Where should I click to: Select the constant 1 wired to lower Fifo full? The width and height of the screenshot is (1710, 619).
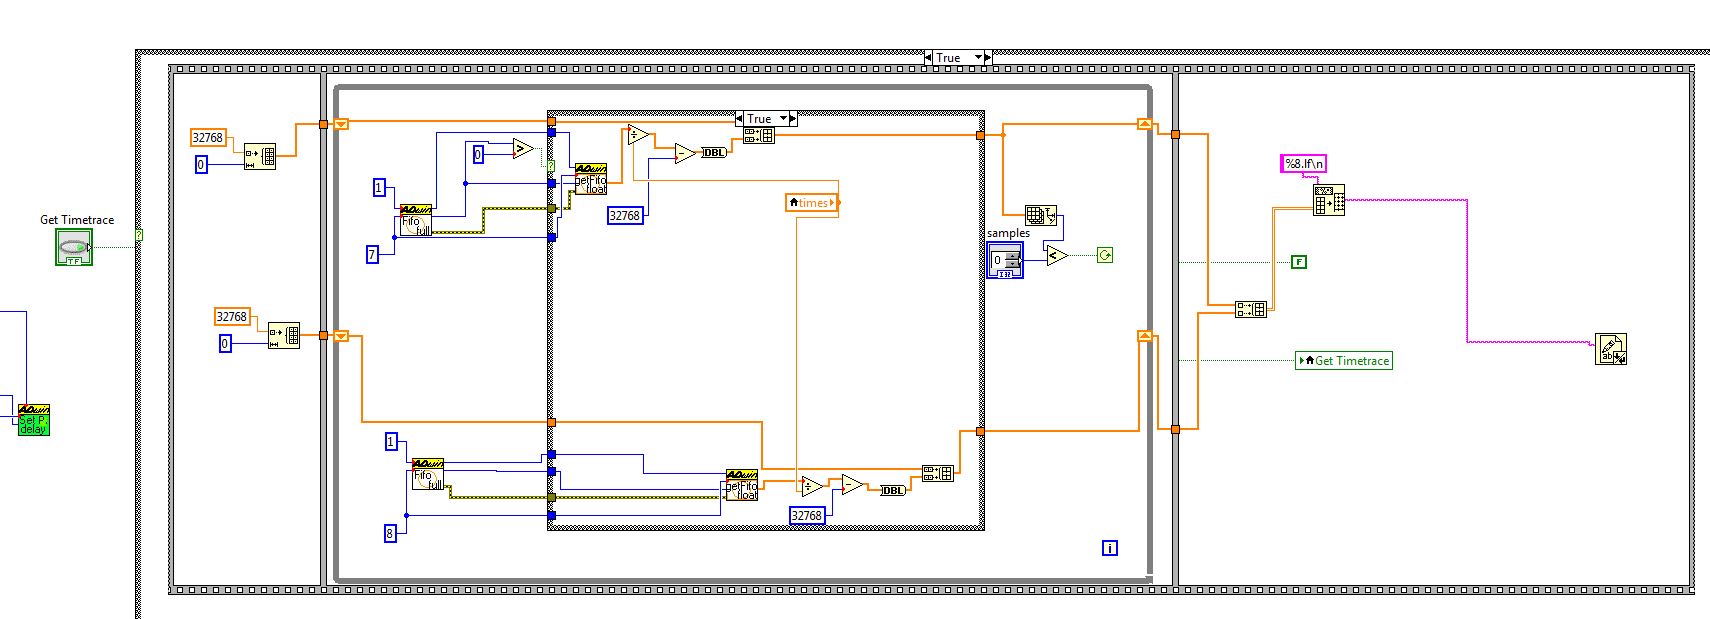[391, 441]
